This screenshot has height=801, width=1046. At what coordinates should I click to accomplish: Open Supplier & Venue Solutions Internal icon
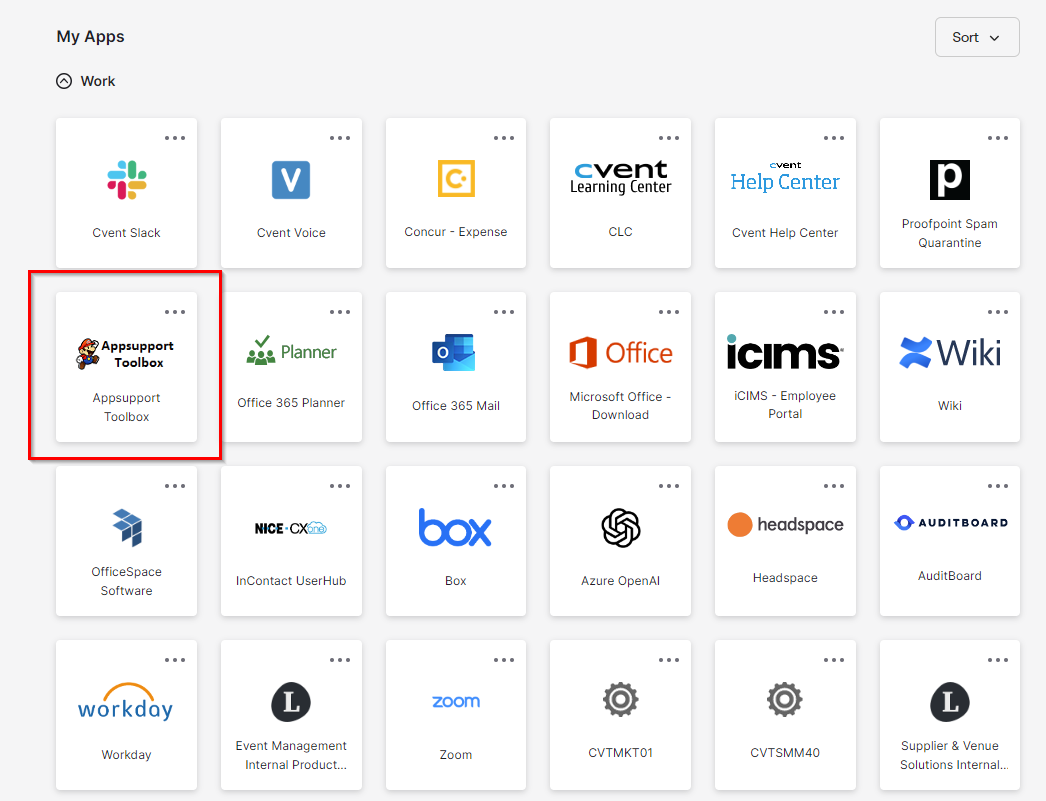click(x=950, y=702)
